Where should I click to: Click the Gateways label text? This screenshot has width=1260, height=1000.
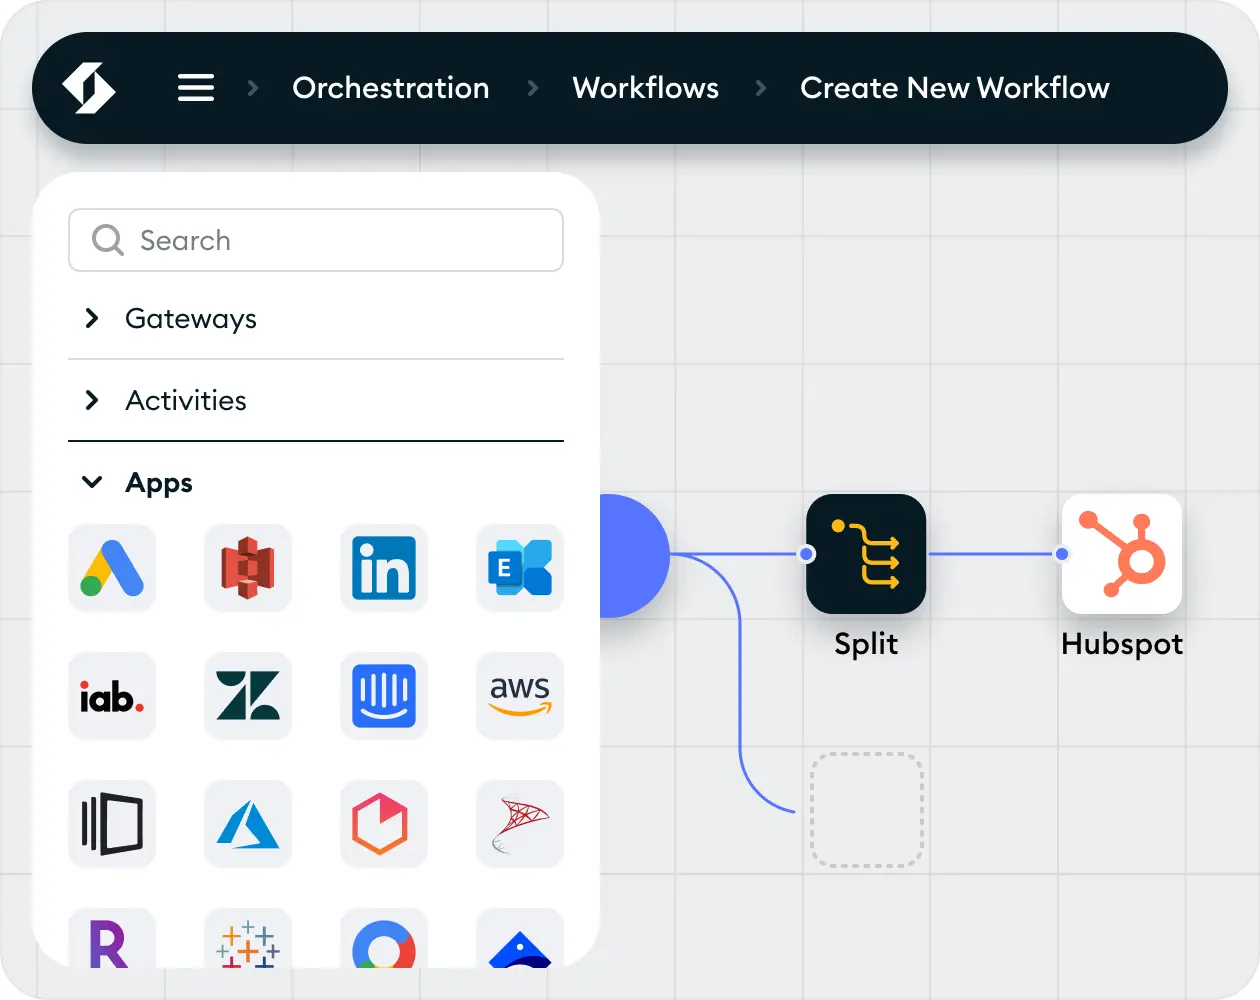(191, 319)
